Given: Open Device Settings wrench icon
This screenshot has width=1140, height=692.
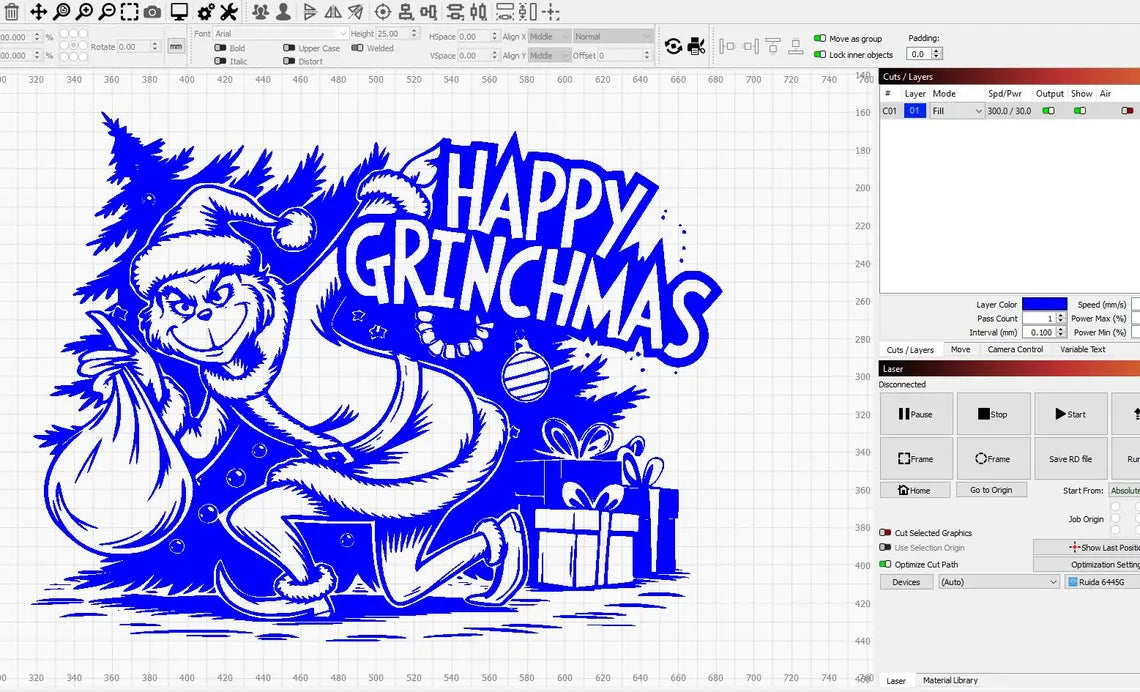Looking at the screenshot, I should coord(228,12).
